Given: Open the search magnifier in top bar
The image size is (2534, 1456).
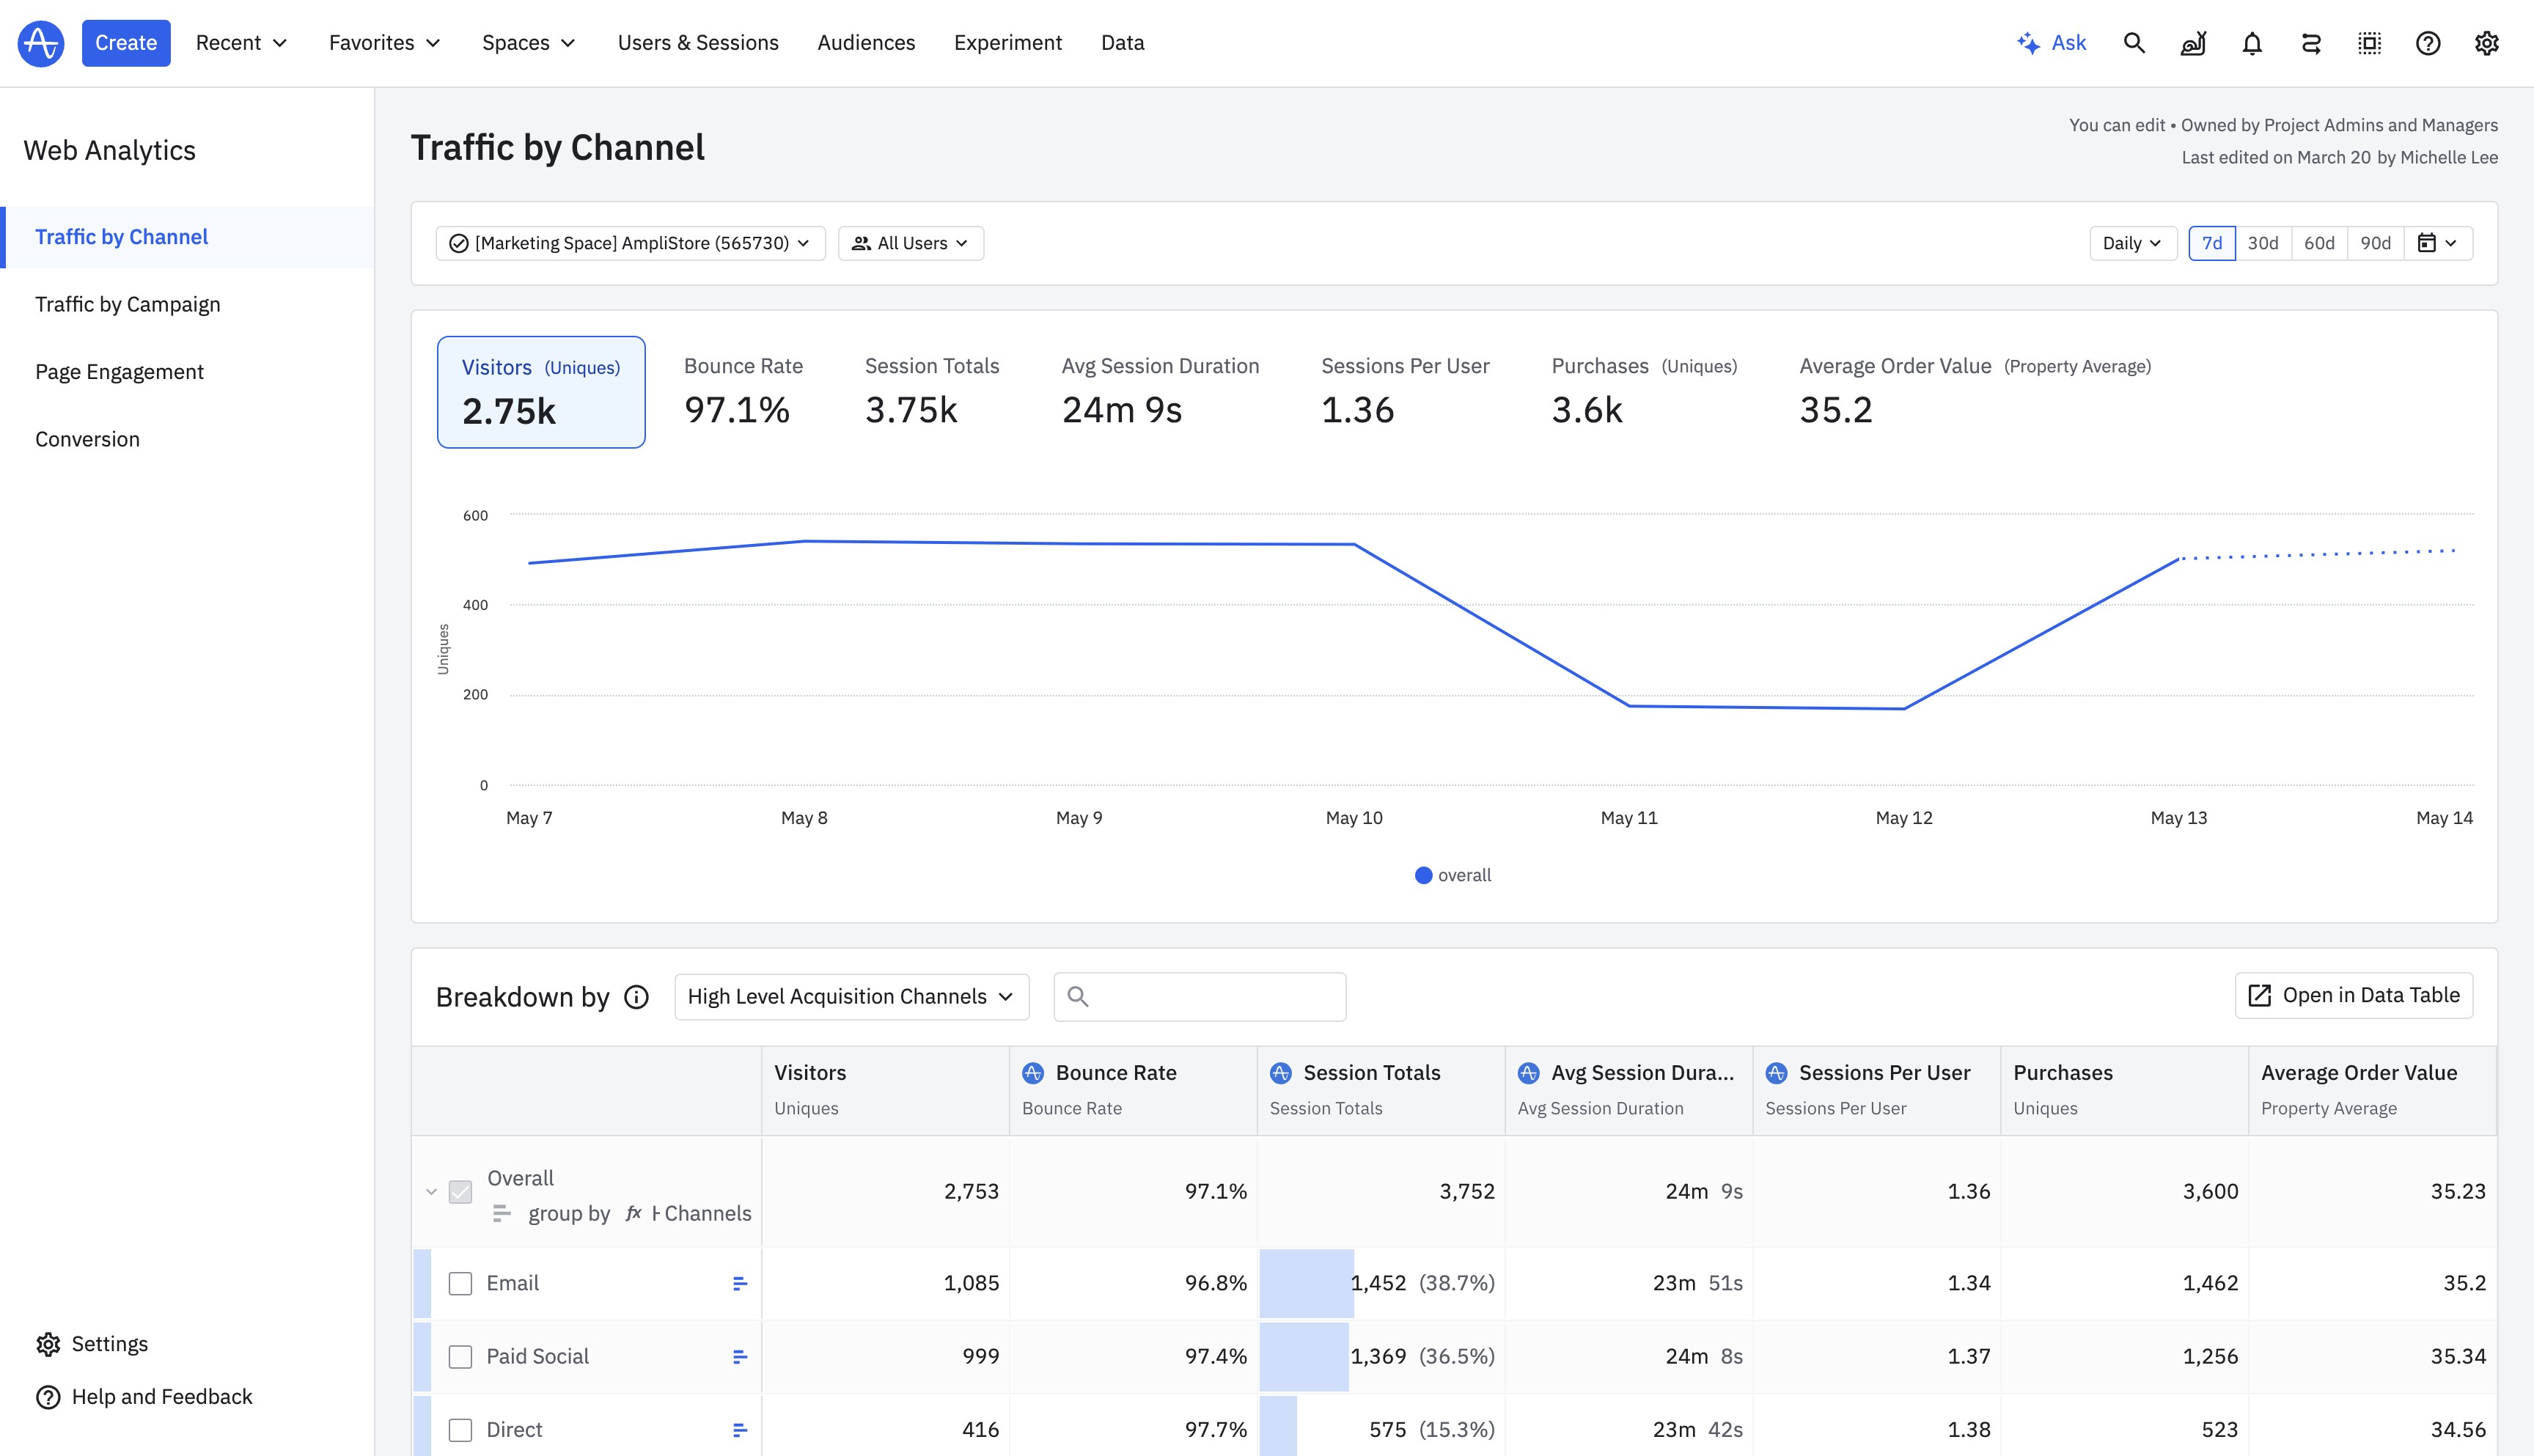Looking at the screenshot, I should point(2134,43).
